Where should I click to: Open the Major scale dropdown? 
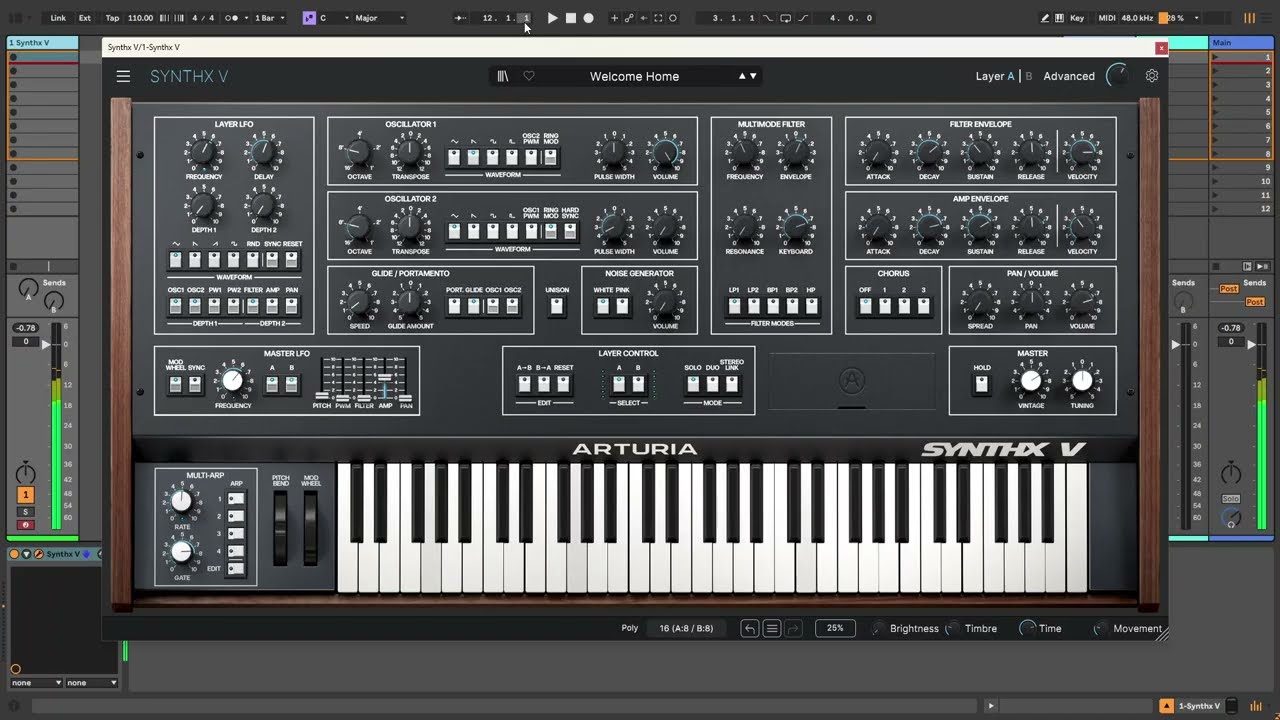pyautogui.click(x=380, y=18)
